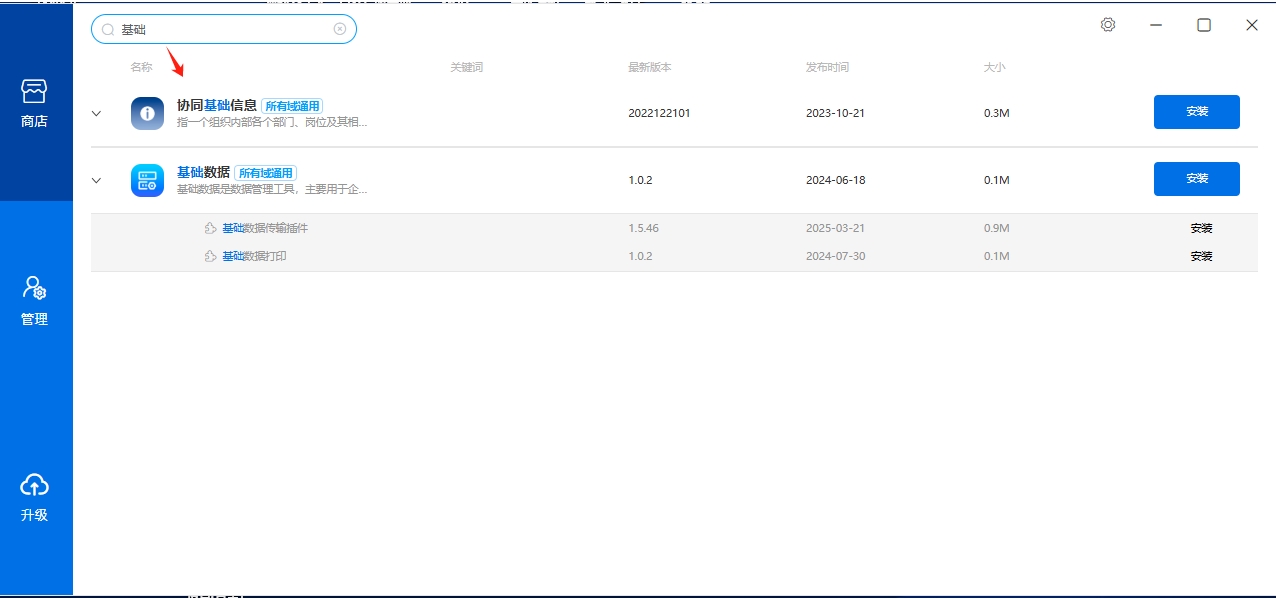
Task: Switch to the 管理 management section
Action: tap(35, 301)
